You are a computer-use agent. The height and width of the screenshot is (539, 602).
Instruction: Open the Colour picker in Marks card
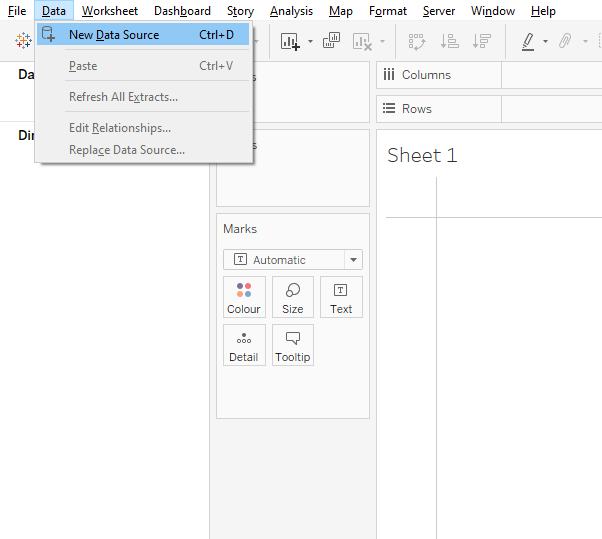click(x=244, y=297)
